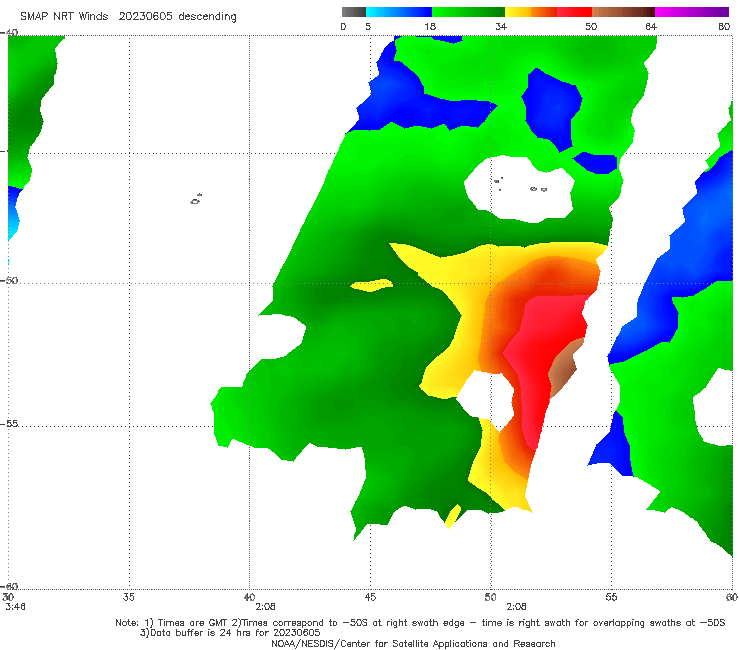Image resolution: width=740 pixels, height=650 pixels.
Task: Click the "2:08" time label beneath longitude 40
Action: coord(265,607)
